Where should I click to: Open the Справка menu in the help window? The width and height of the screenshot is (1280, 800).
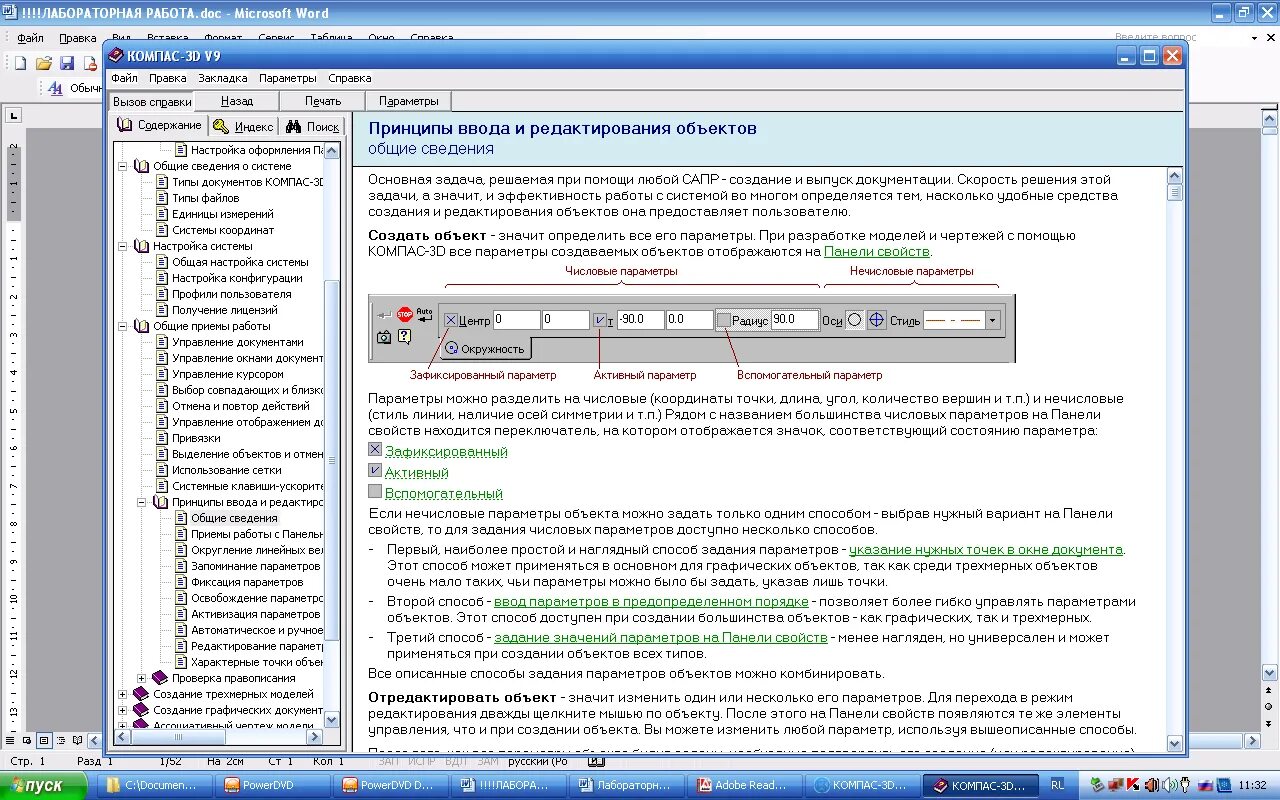(350, 78)
